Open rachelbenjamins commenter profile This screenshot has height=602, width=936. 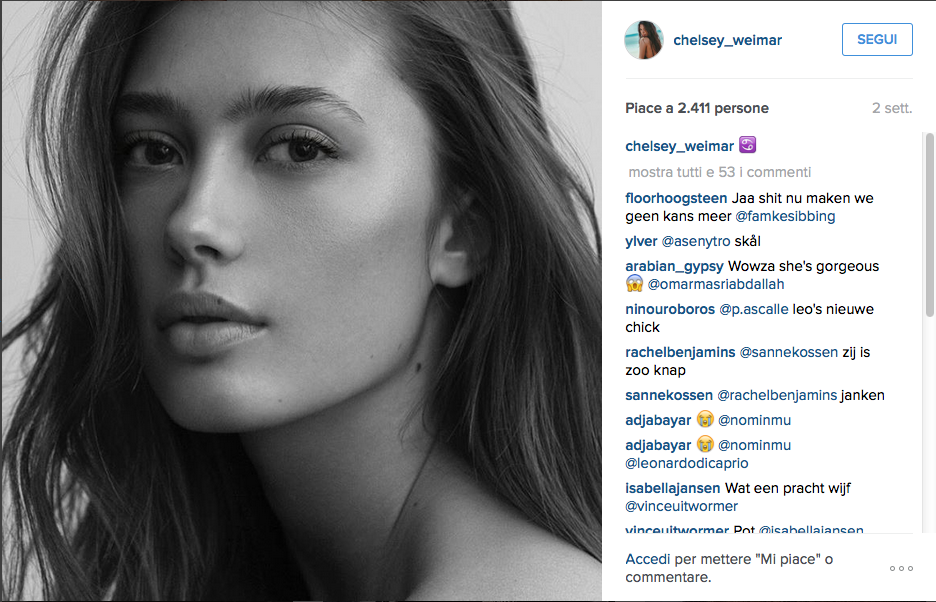point(680,352)
